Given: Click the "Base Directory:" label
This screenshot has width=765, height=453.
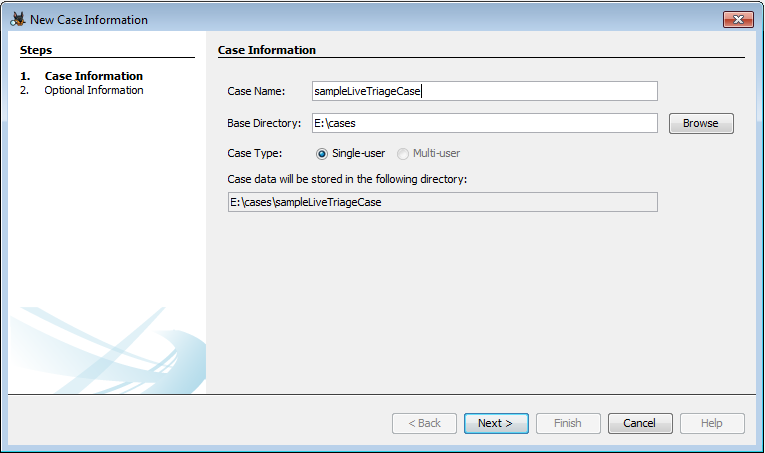Looking at the screenshot, I should click(264, 123).
